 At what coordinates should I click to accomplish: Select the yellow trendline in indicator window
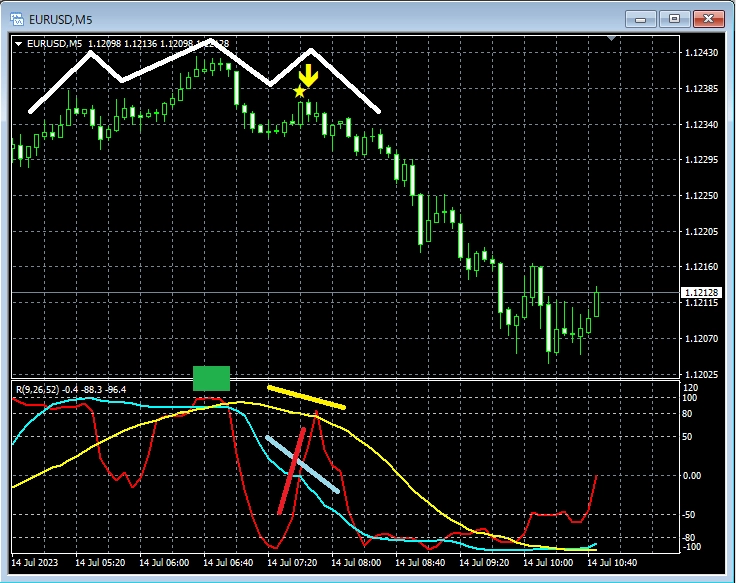pyautogui.click(x=306, y=397)
